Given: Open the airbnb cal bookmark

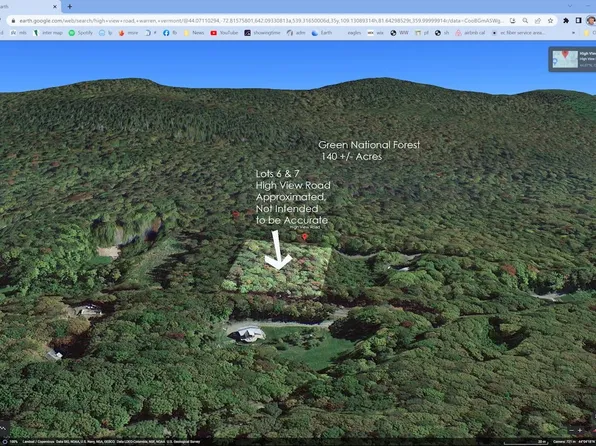Looking at the screenshot, I should tap(470, 33).
